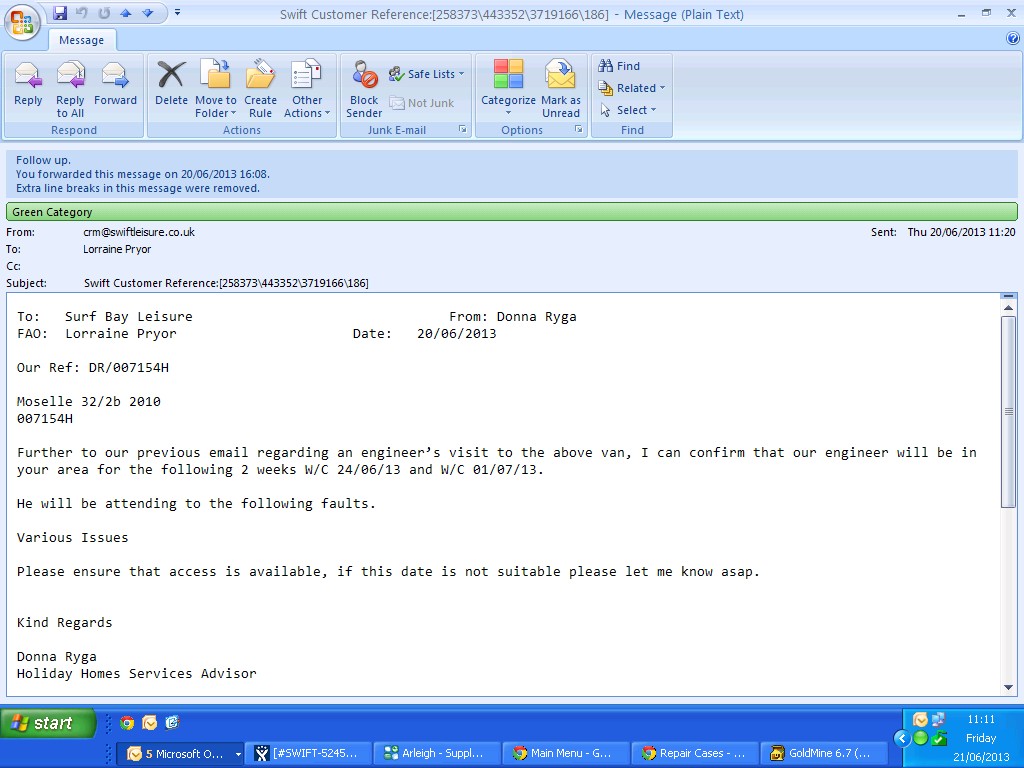1024x768 pixels.
Task: Switch to [#SWIFT-5245... taskbar window
Action: pyautogui.click(x=309, y=753)
